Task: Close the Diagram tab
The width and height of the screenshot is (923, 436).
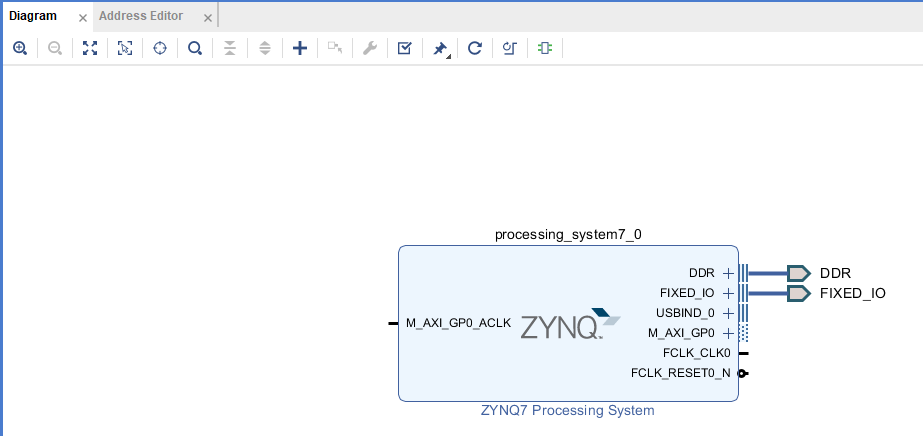Action: pos(83,18)
